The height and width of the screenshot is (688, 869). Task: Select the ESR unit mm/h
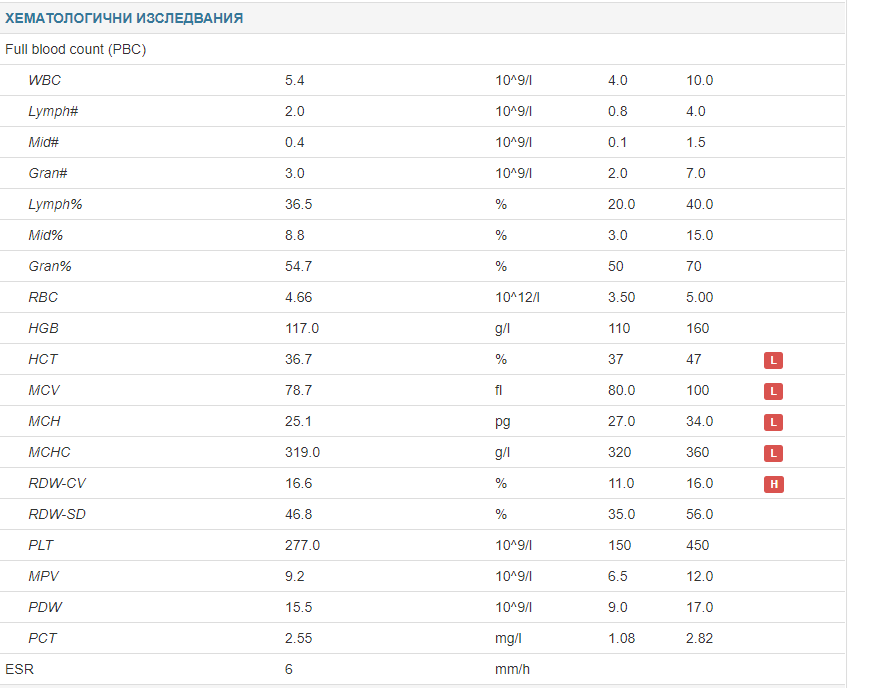click(512, 669)
